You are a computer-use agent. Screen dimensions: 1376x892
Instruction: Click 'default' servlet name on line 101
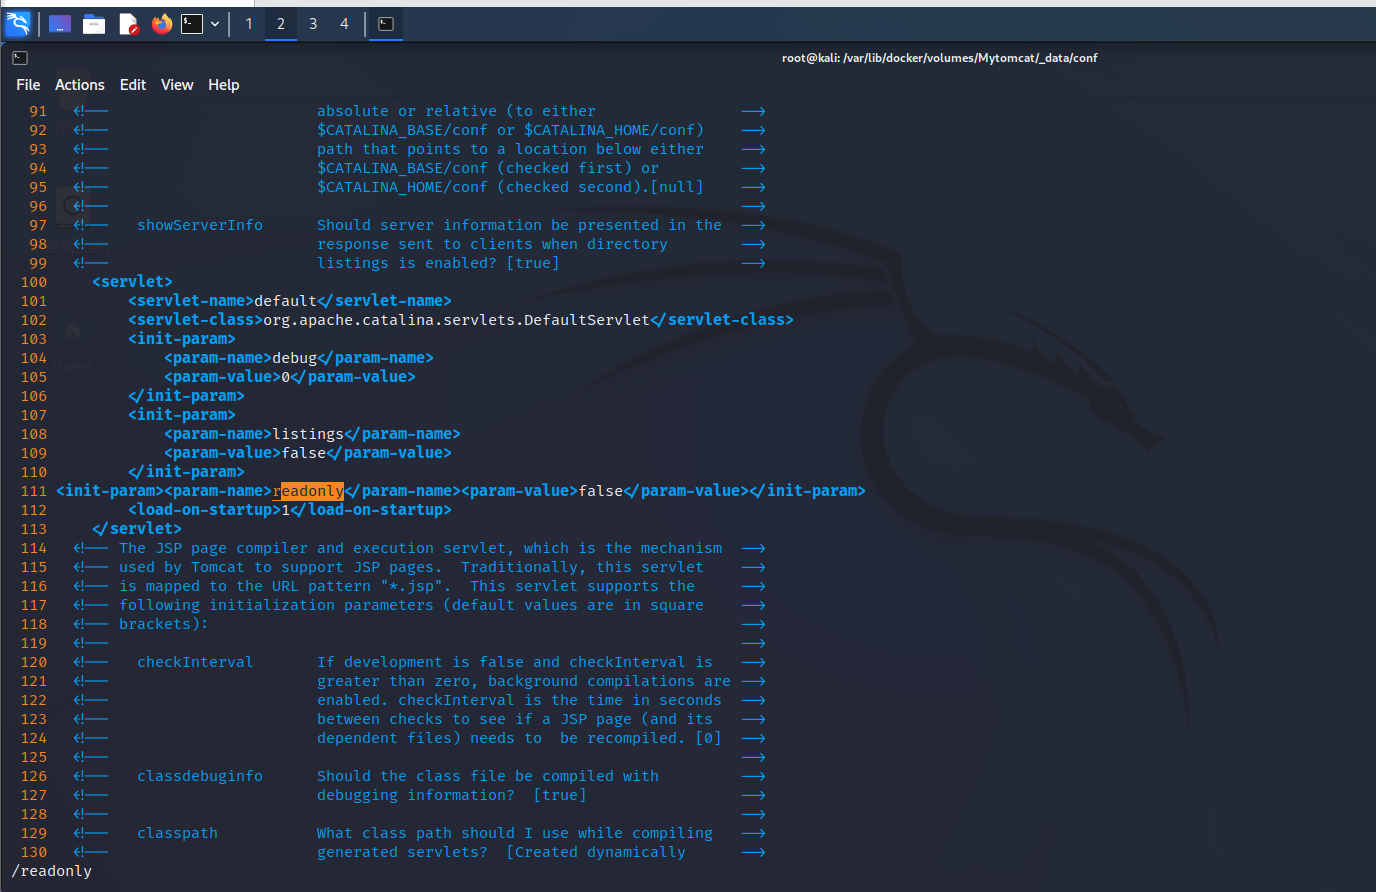click(x=285, y=301)
